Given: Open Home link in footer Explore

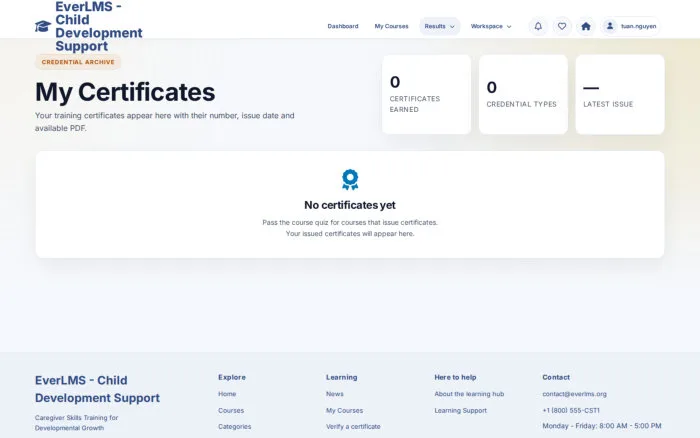Looking at the screenshot, I should (227, 394).
